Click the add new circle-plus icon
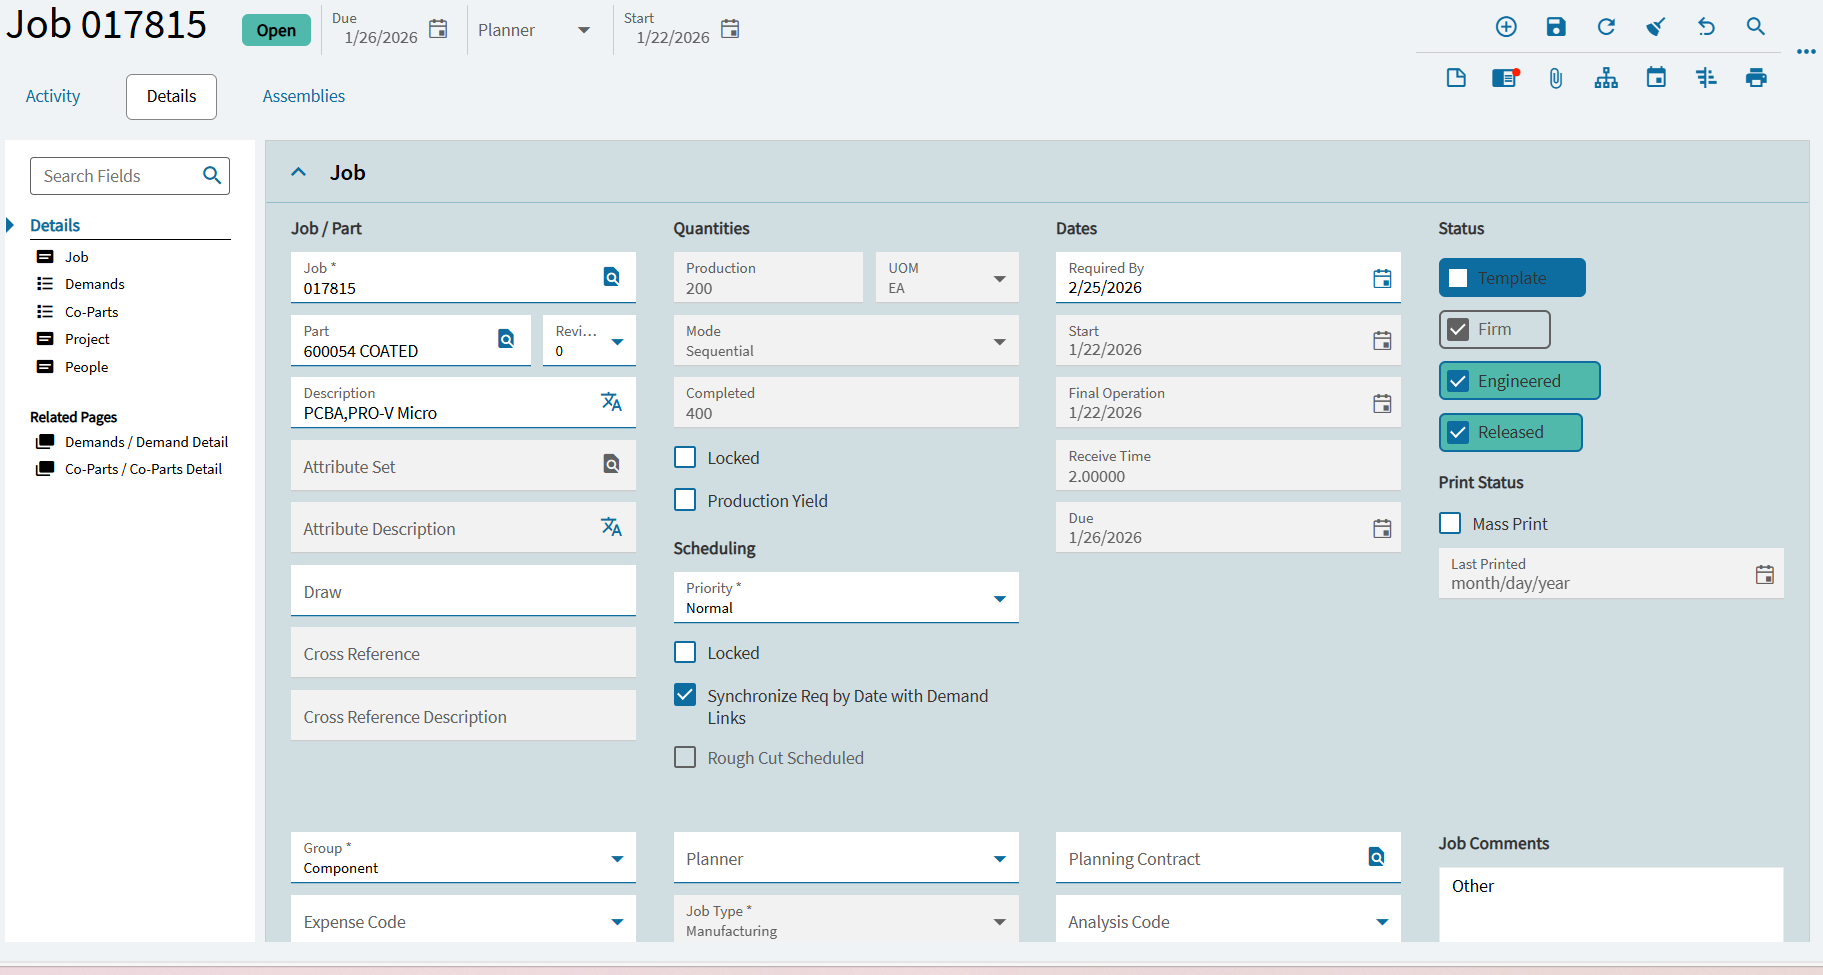The height and width of the screenshot is (975, 1823). (1506, 27)
